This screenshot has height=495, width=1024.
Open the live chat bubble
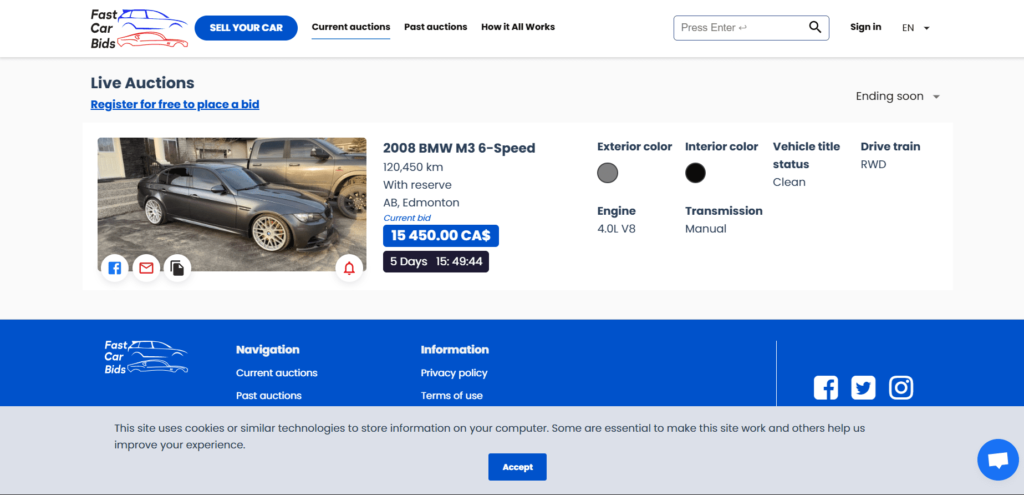pyautogui.click(x=998, y=460)
